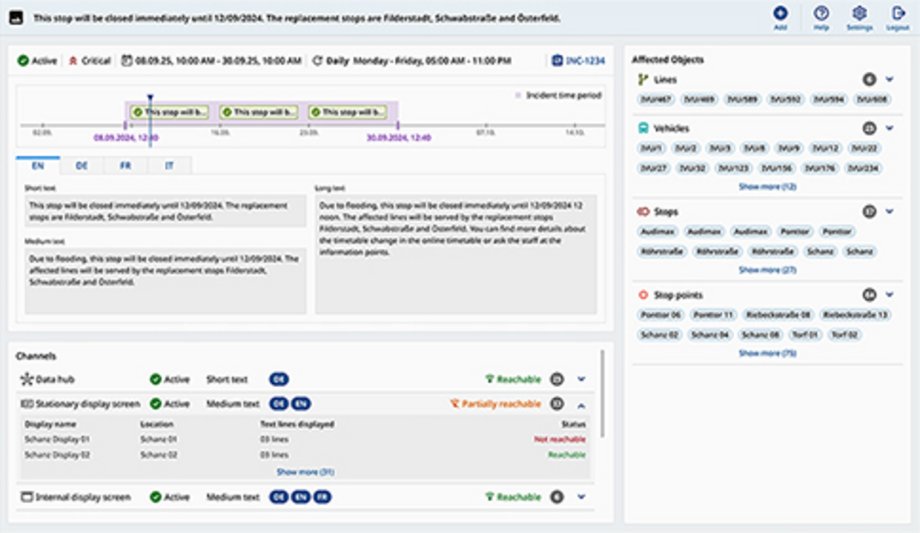Click the Data hub channel icon
Viewport: 920px width, 533px height.
(x=26, y=379)
